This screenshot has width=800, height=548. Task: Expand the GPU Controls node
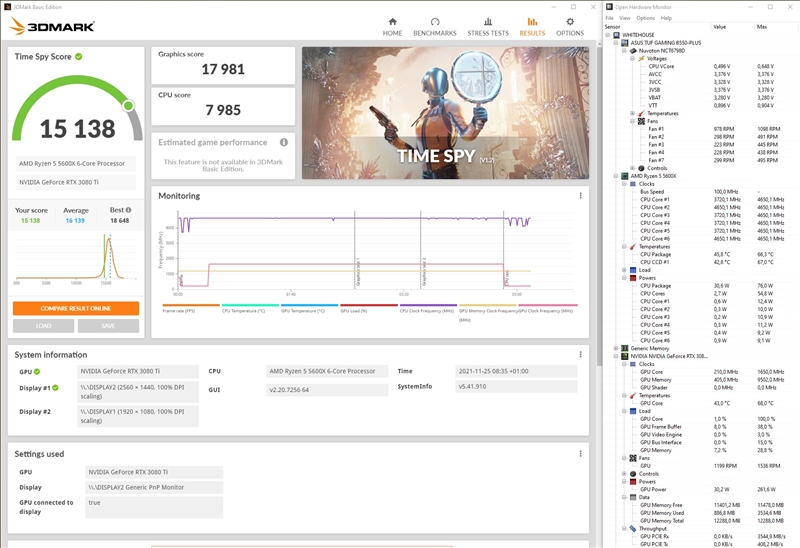point(624,474)
